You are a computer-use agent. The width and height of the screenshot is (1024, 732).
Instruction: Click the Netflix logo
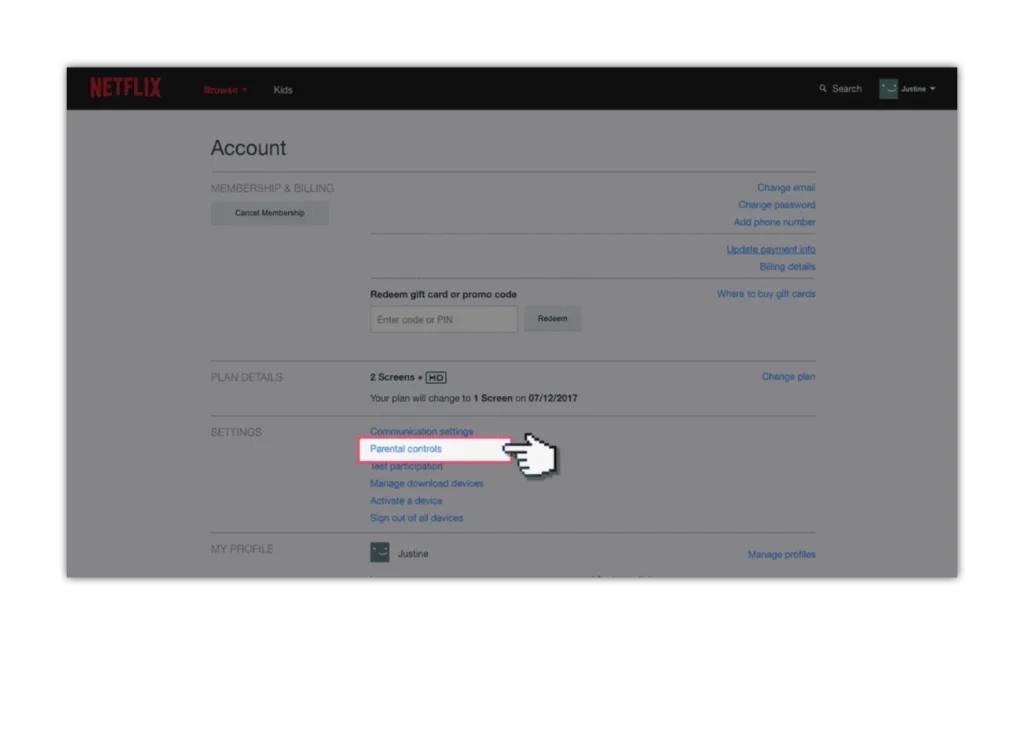coord(125,88)
